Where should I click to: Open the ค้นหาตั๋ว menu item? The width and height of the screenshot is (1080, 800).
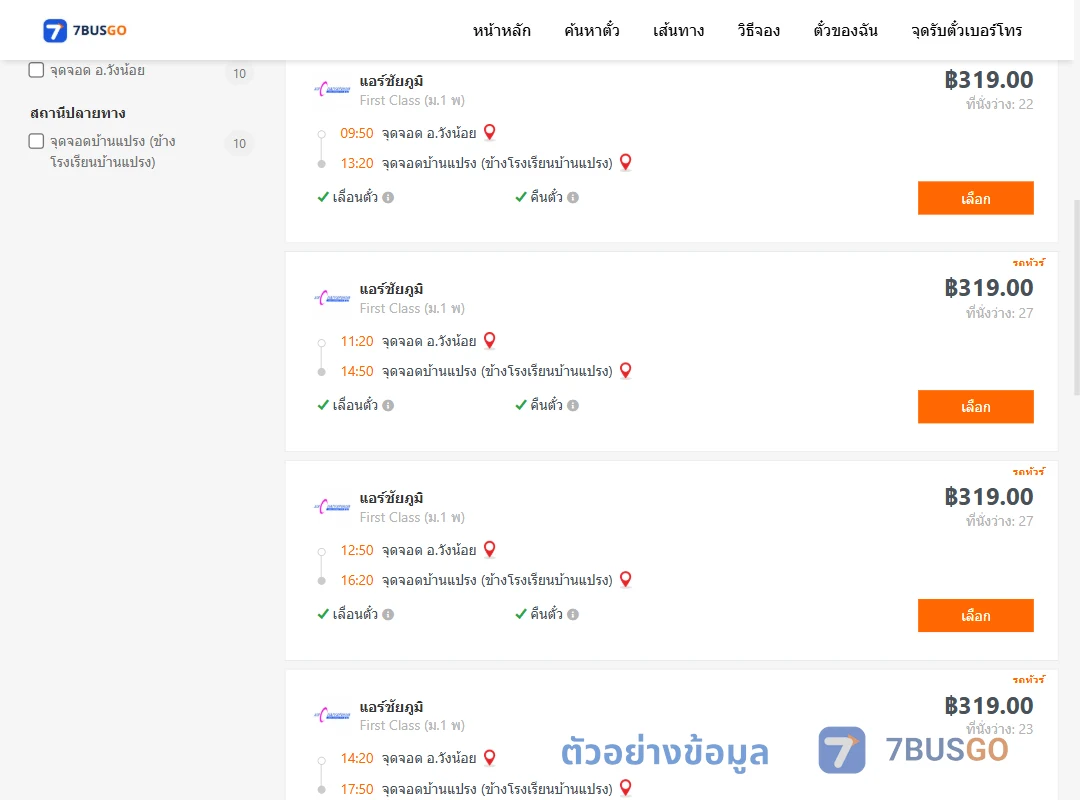click(x=592, y=30)
